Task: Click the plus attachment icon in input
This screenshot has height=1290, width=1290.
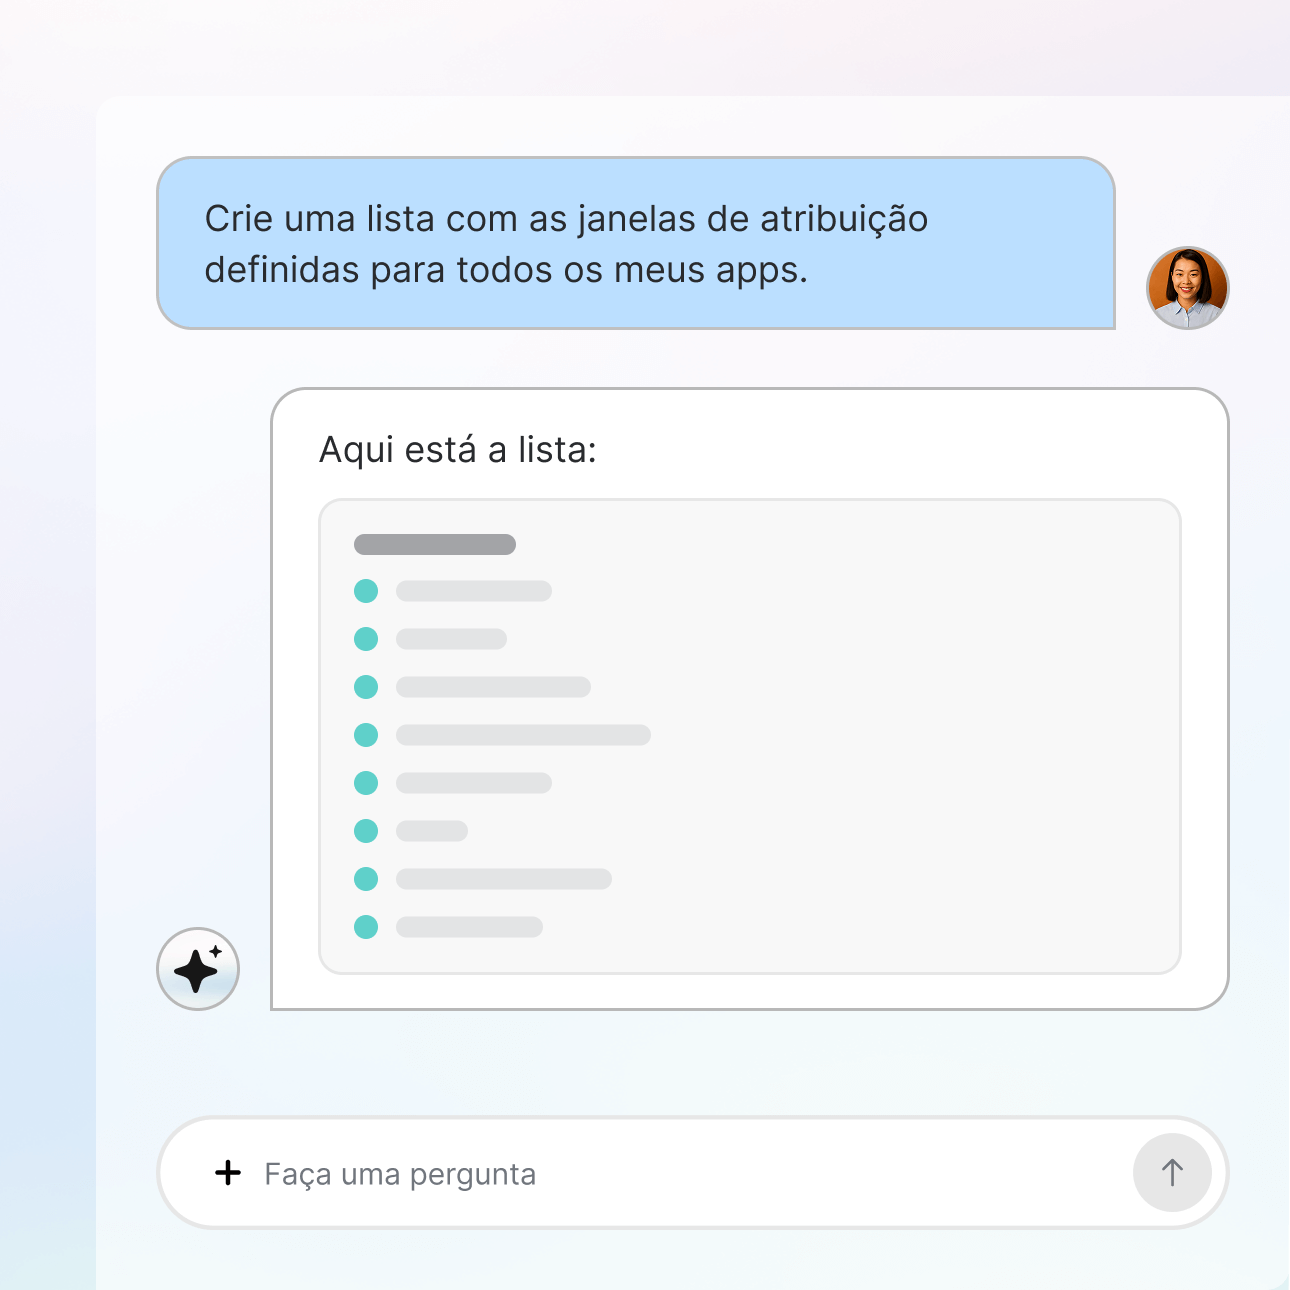Action: pyautogui.click(x=228, y=1173)
